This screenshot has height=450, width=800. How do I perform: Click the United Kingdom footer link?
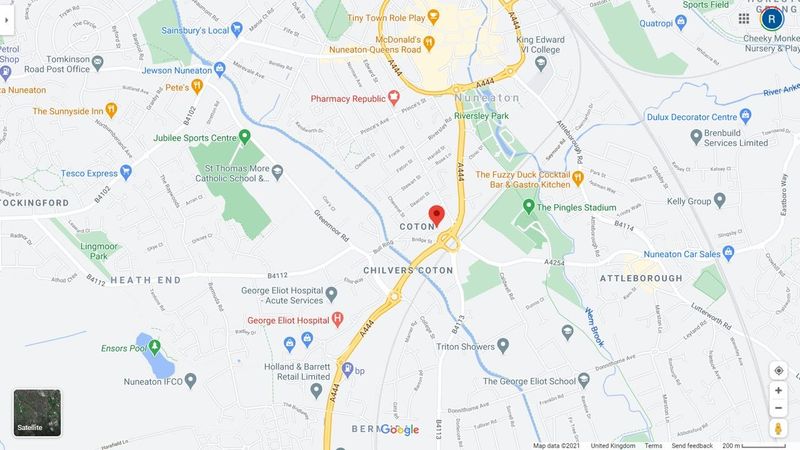point(613,446)
